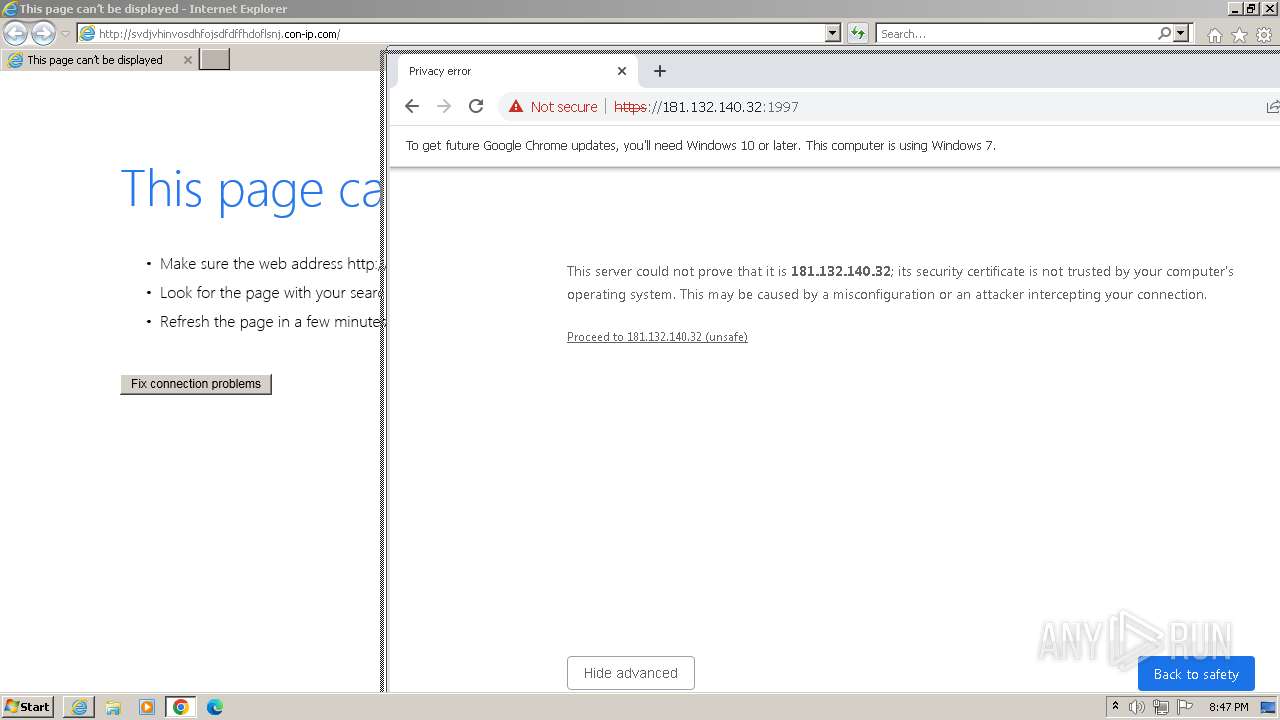Open the volume speaker tray icon
This screenshot has width=1280, height=720.
tap(1137, 707)
